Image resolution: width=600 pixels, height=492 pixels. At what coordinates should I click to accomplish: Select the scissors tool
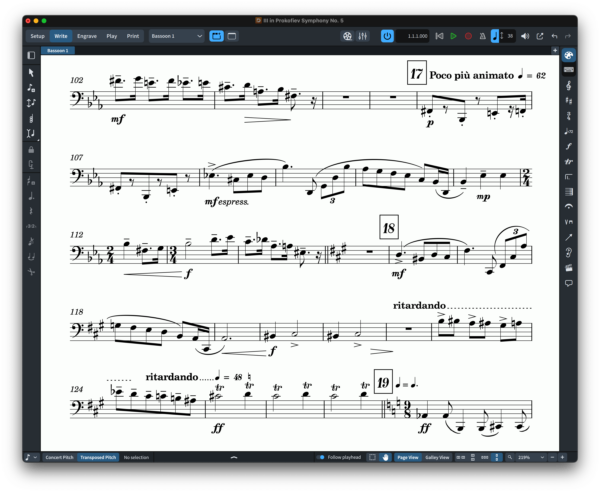[x=31, y=272]
